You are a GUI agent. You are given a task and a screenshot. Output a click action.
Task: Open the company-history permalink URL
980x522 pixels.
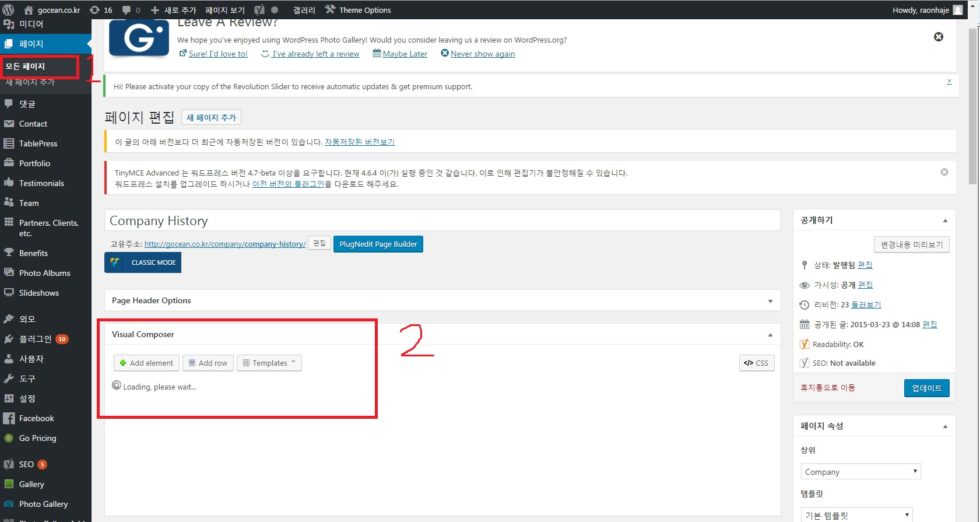(x=225, y=244)
